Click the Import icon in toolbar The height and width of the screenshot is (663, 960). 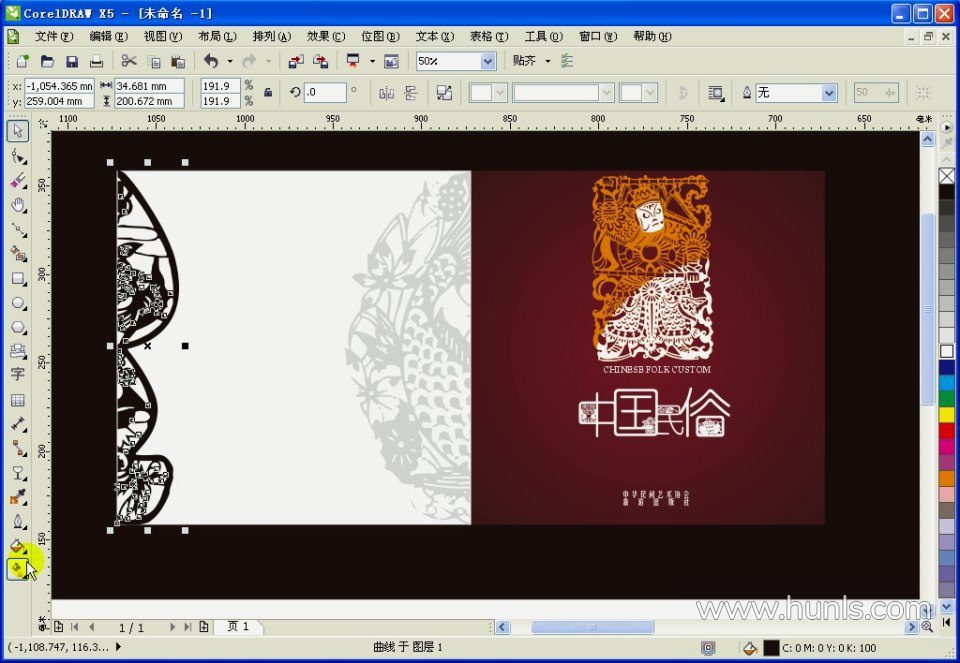(296, 61)
